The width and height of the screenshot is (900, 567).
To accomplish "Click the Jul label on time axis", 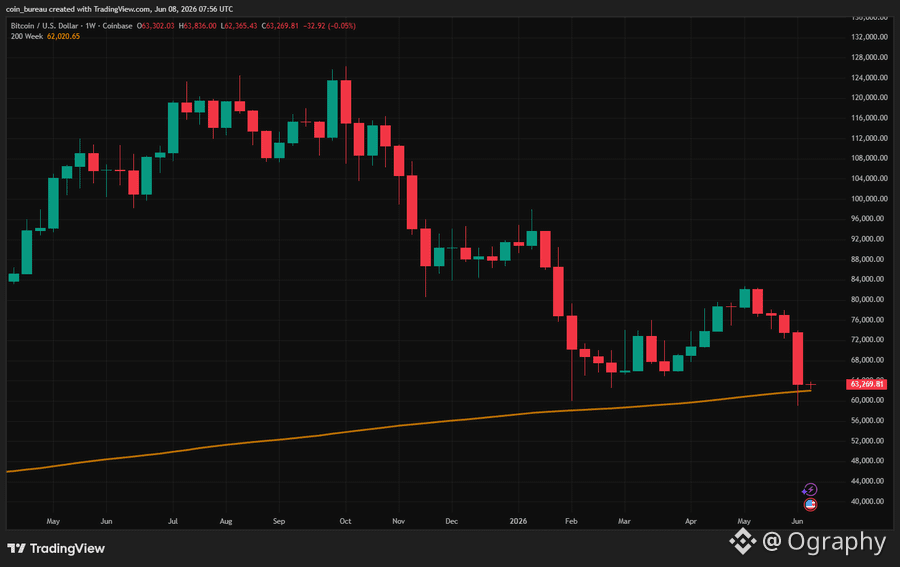I will pos(173,521).
